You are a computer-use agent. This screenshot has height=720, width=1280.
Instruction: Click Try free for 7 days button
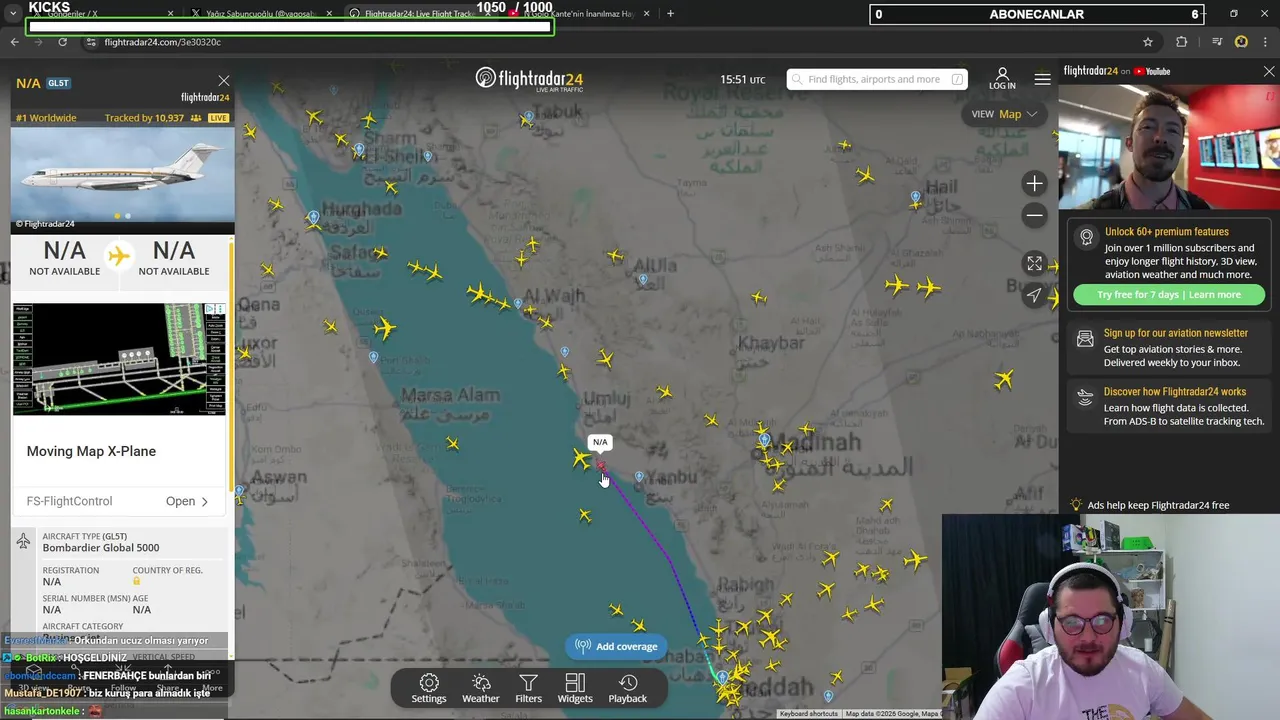(1169, 295)
